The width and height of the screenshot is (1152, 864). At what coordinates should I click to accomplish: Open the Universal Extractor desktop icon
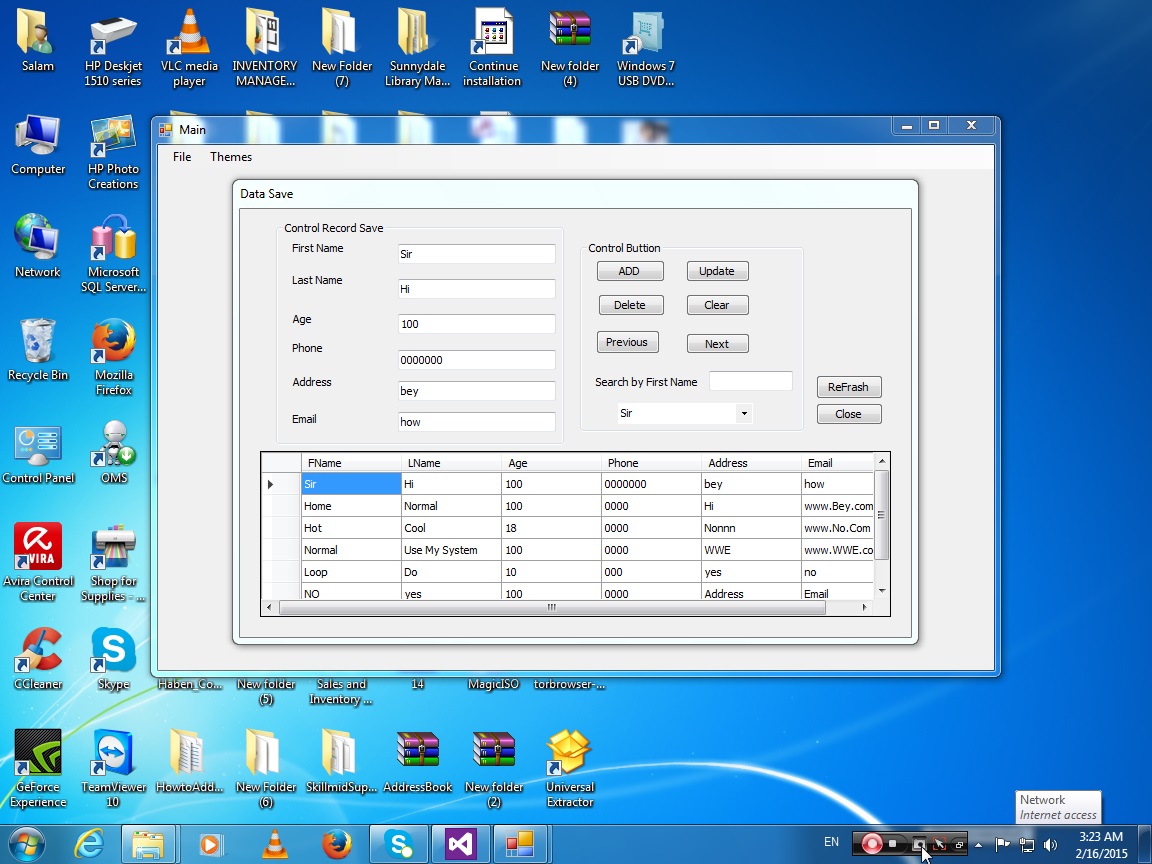(x=569, y=768)
